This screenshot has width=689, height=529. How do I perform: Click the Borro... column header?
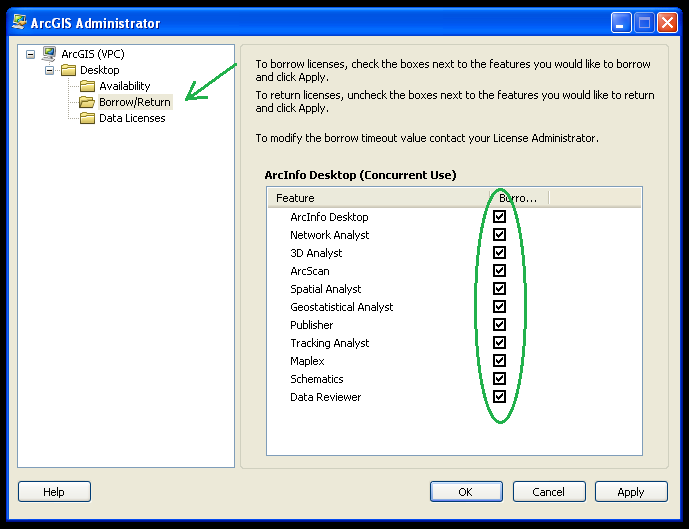519,198
